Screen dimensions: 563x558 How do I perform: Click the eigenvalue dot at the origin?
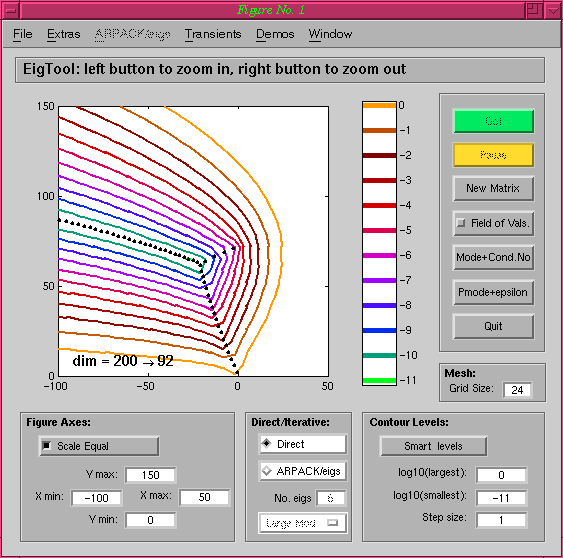237,372
